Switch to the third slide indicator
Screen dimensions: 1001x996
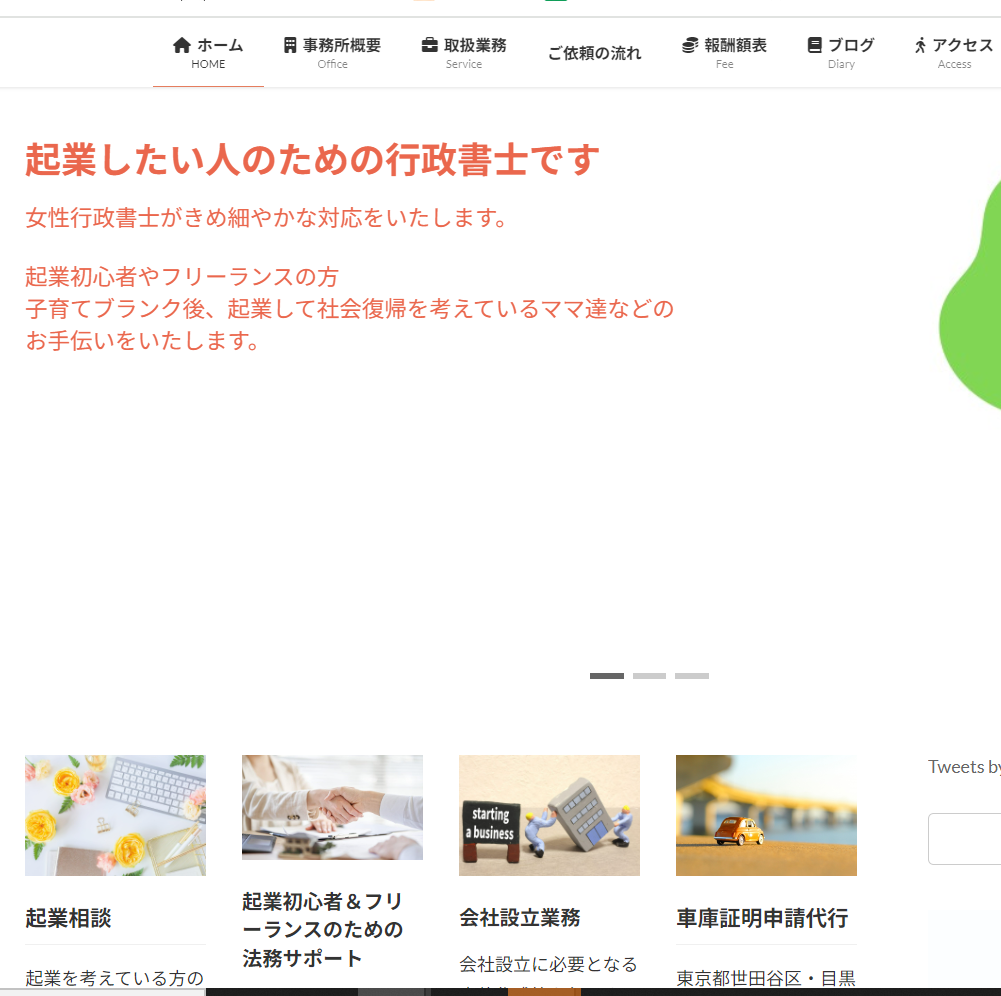691,676
